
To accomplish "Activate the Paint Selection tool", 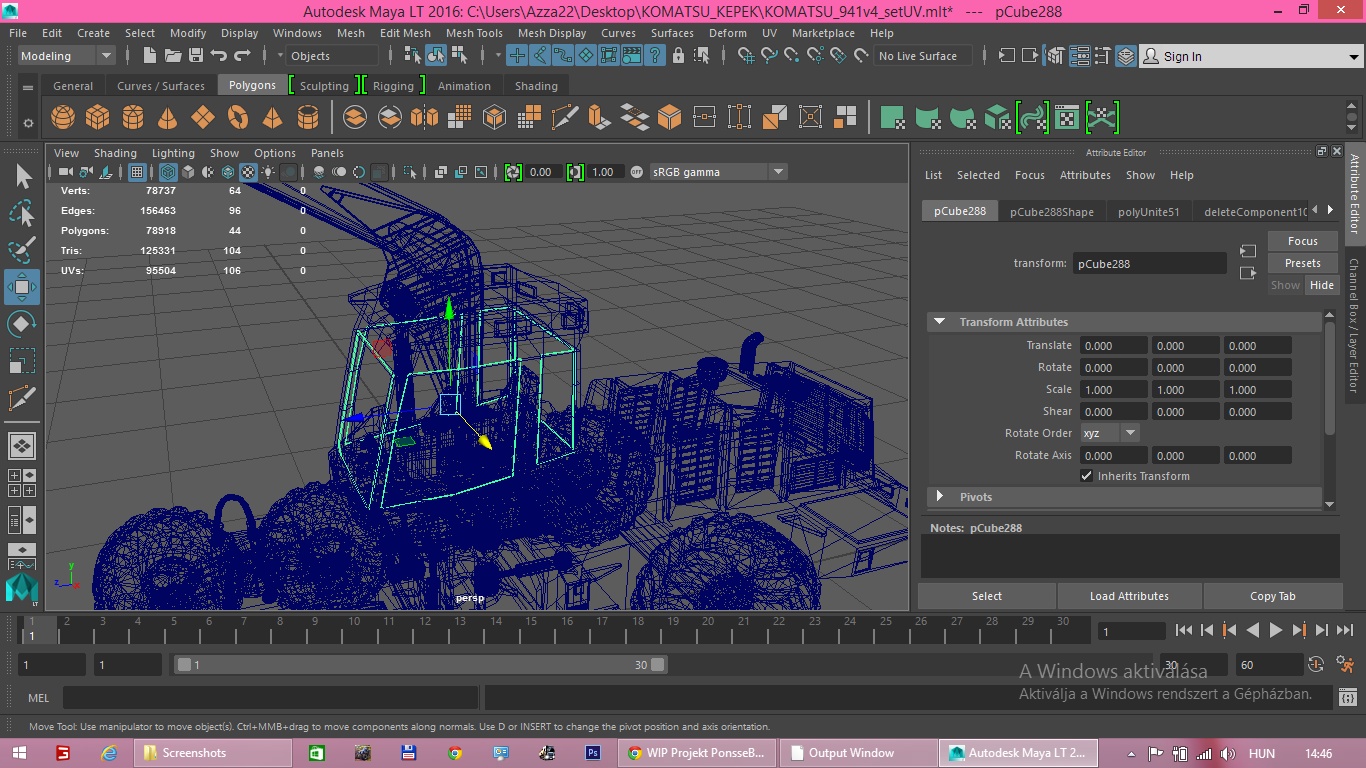I will coord(22,250).
